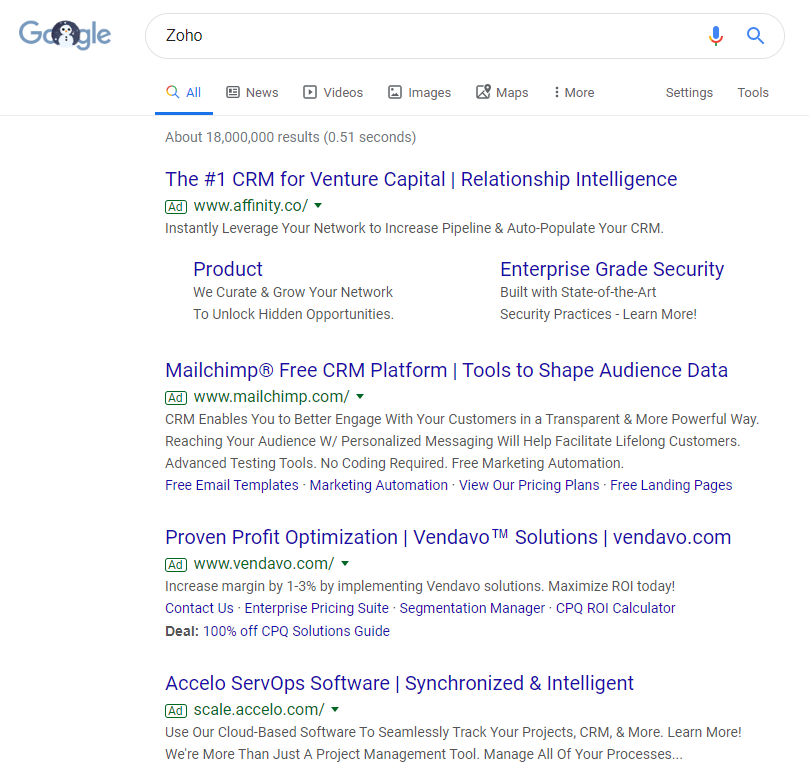This screenshot has height=779, width=809.
Task: Click the Free Email Templates link
Action: click(231, 485)
